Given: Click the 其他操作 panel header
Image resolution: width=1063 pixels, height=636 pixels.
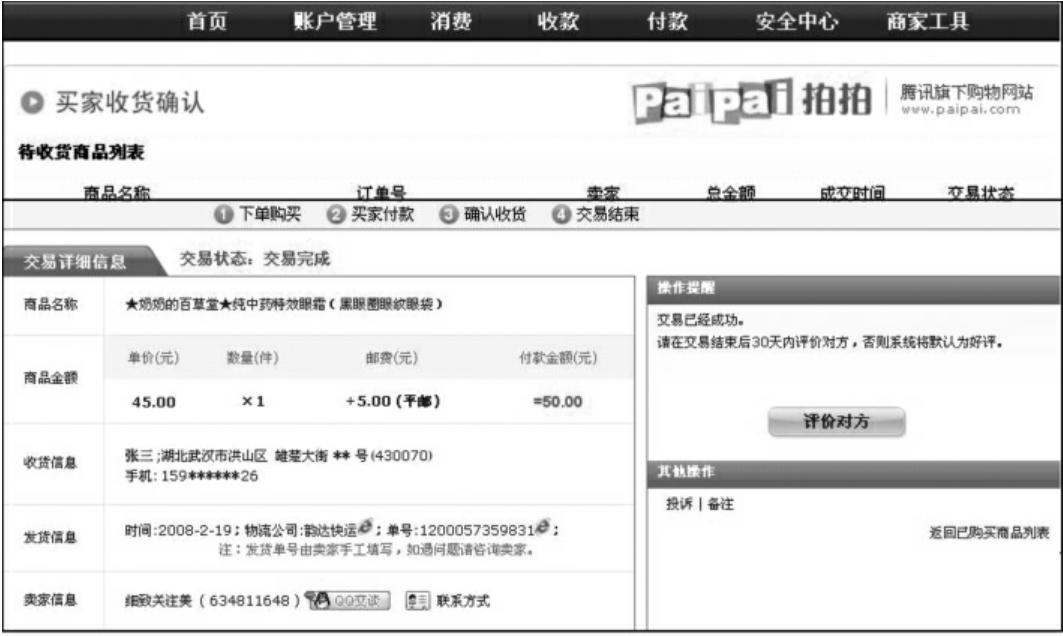Looking at the screenshot, I should (x=854, y=472).
